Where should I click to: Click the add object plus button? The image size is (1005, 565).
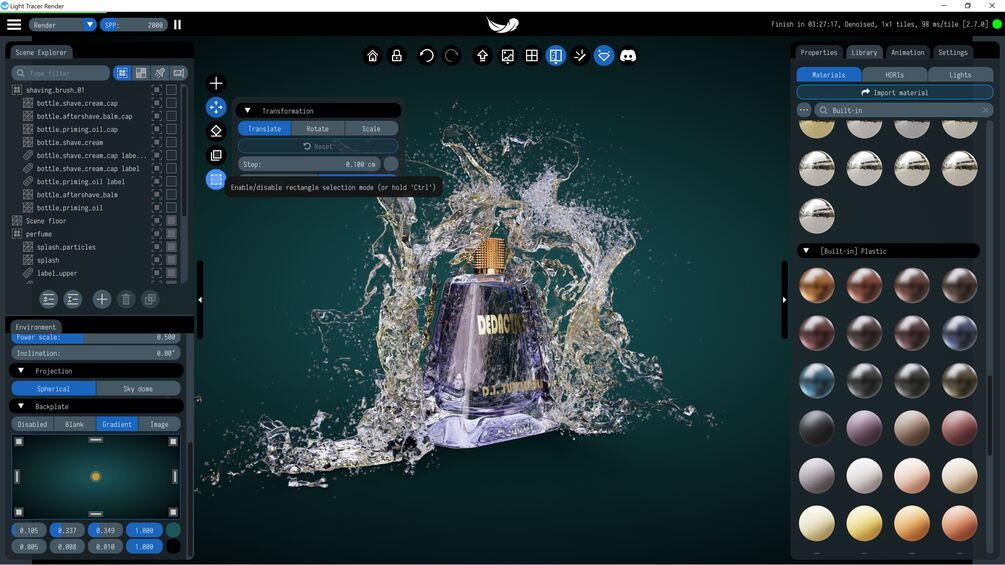(x=101, y=299)
